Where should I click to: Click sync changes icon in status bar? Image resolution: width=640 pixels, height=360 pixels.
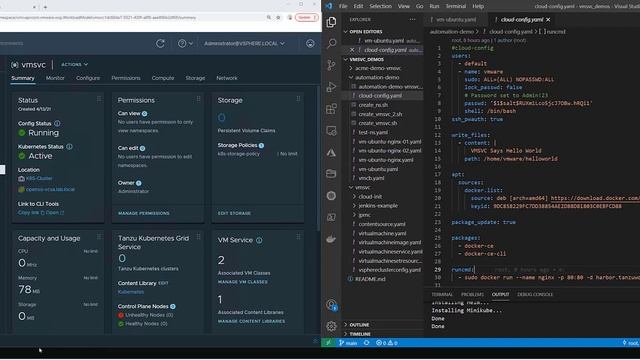pyautogui.click(x=367, y=343)
